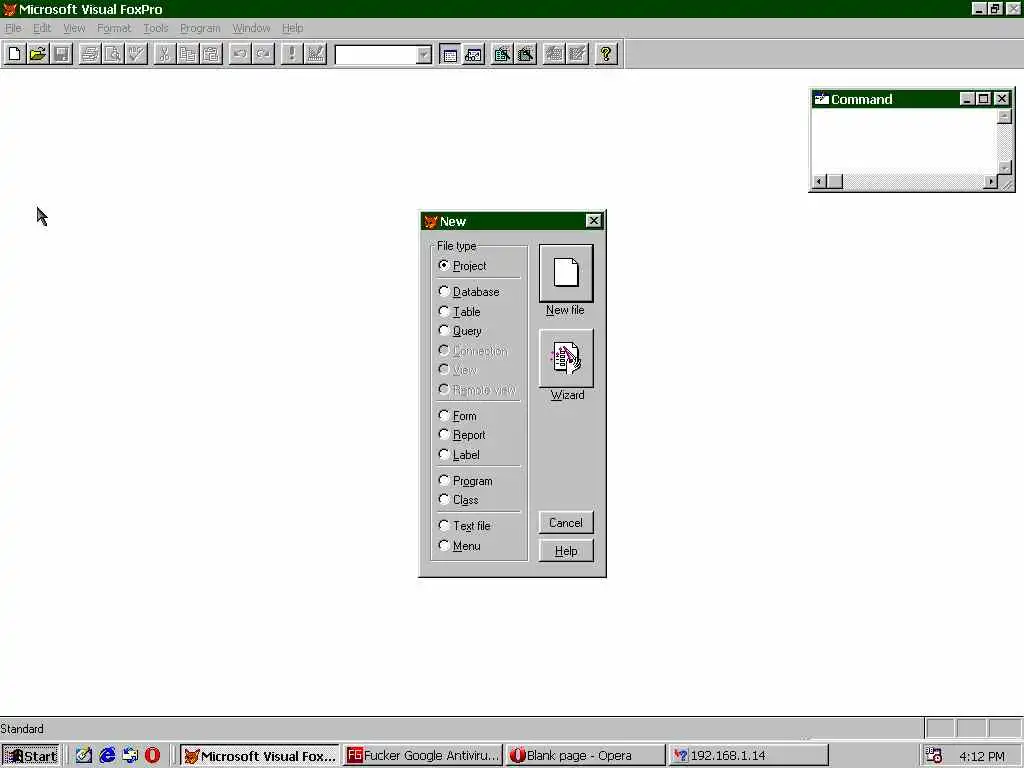1024x768 pixels.
Task: Maximize the Command window
Action: (984, 99)
